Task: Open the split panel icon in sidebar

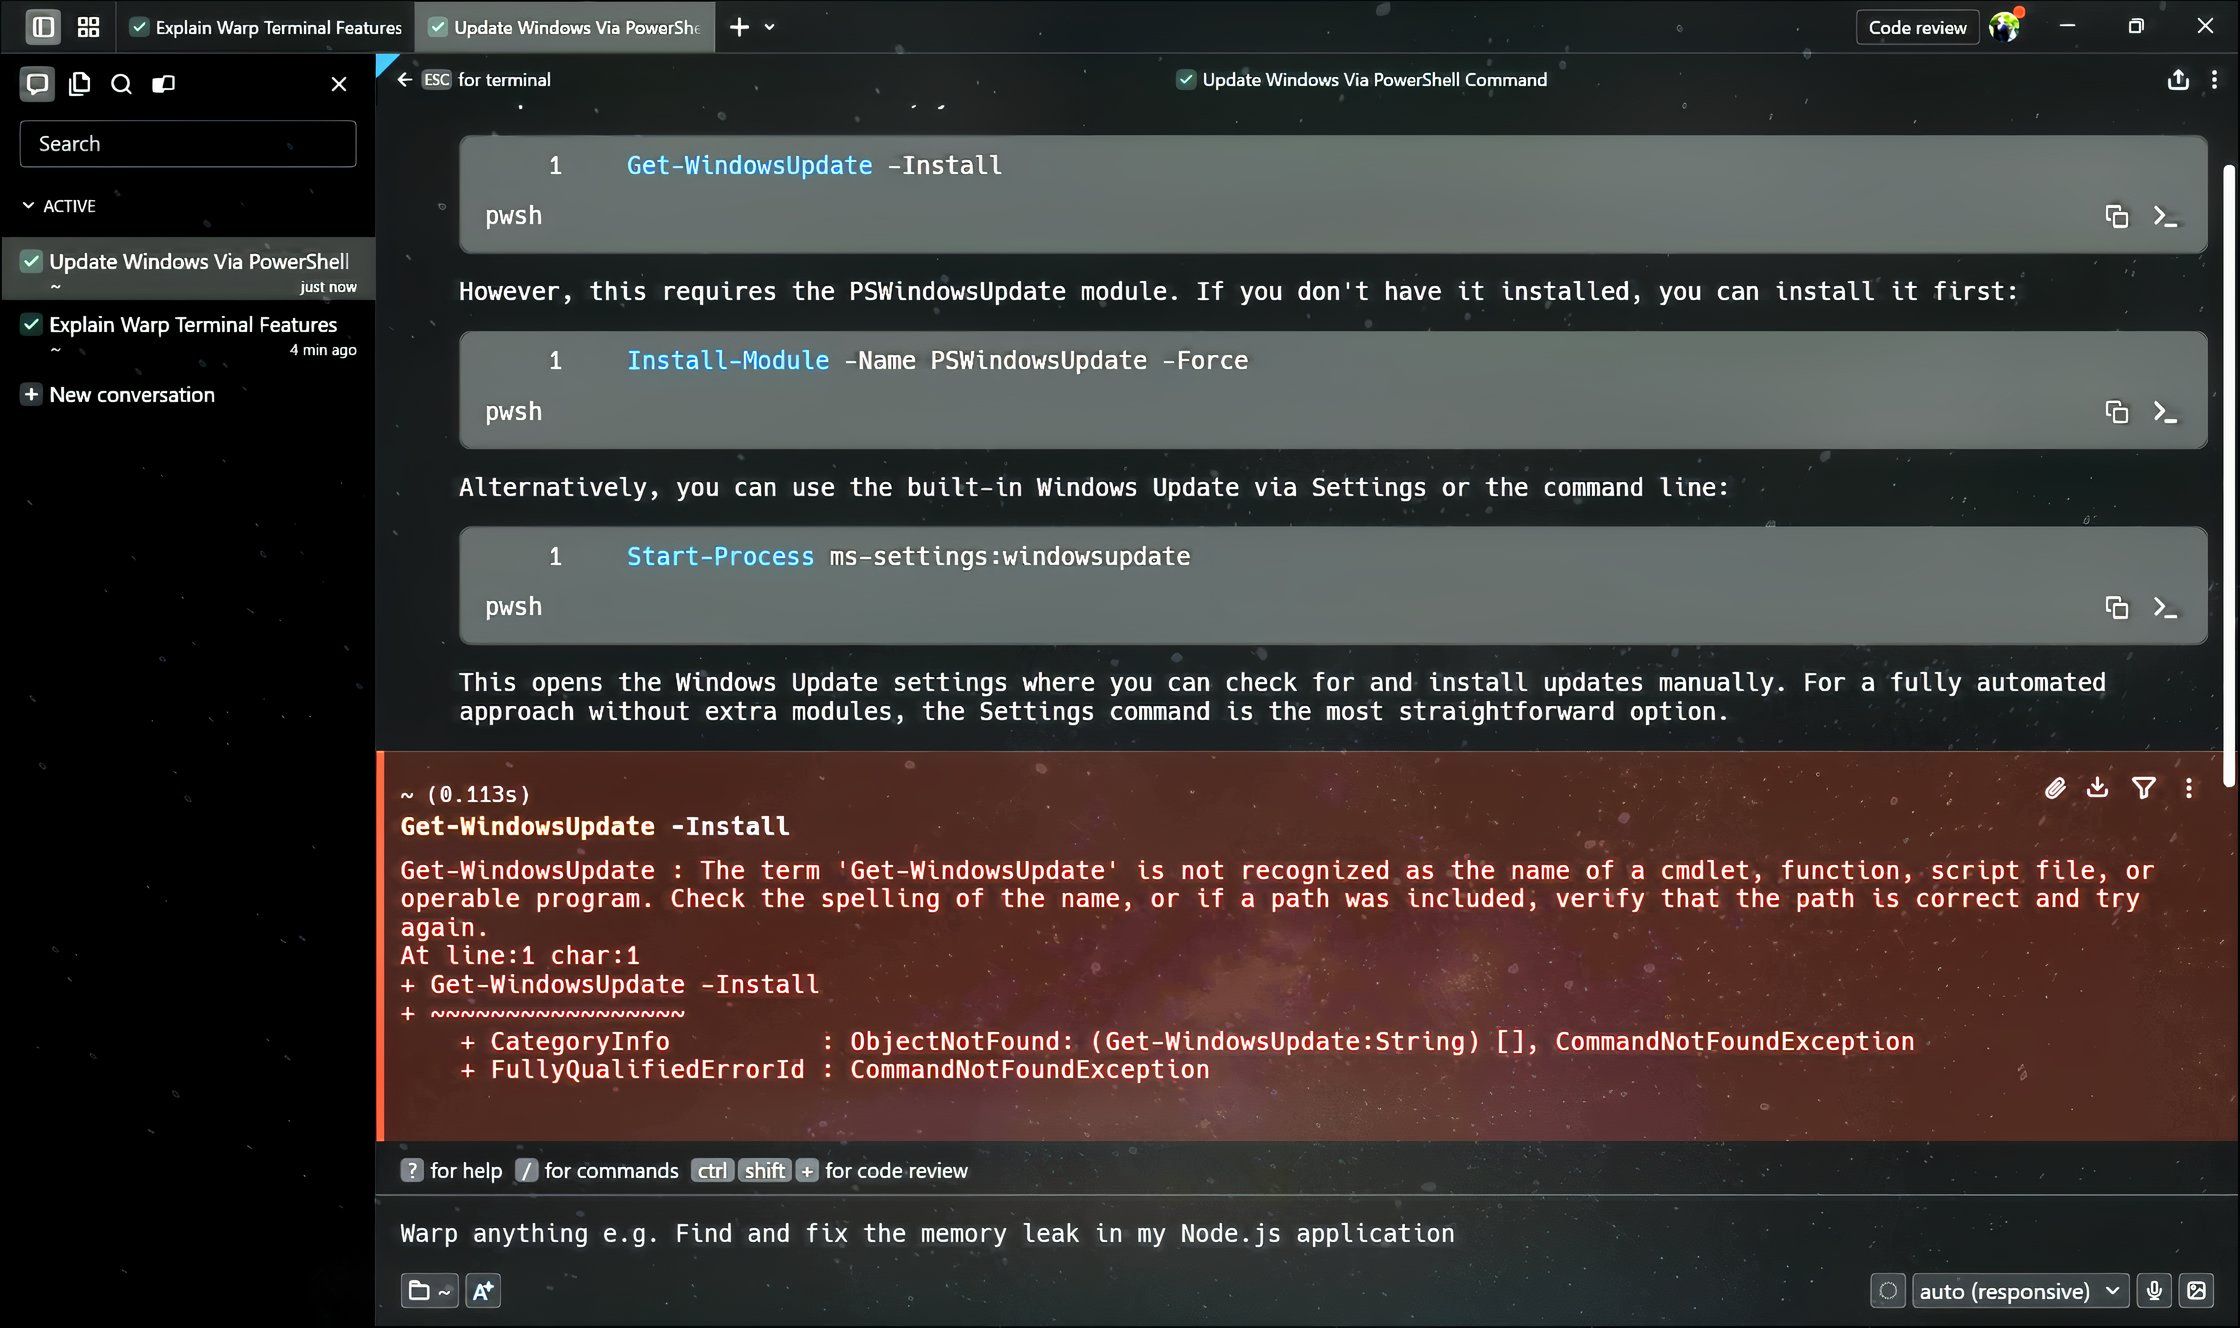Action: (x=163, y=84)
